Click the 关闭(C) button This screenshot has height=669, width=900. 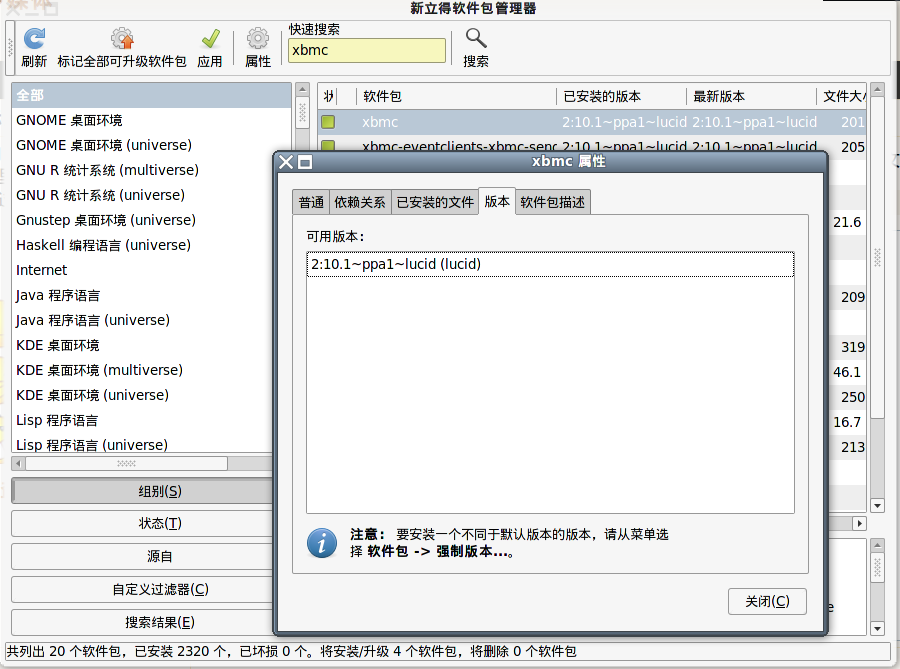point(767,601)
